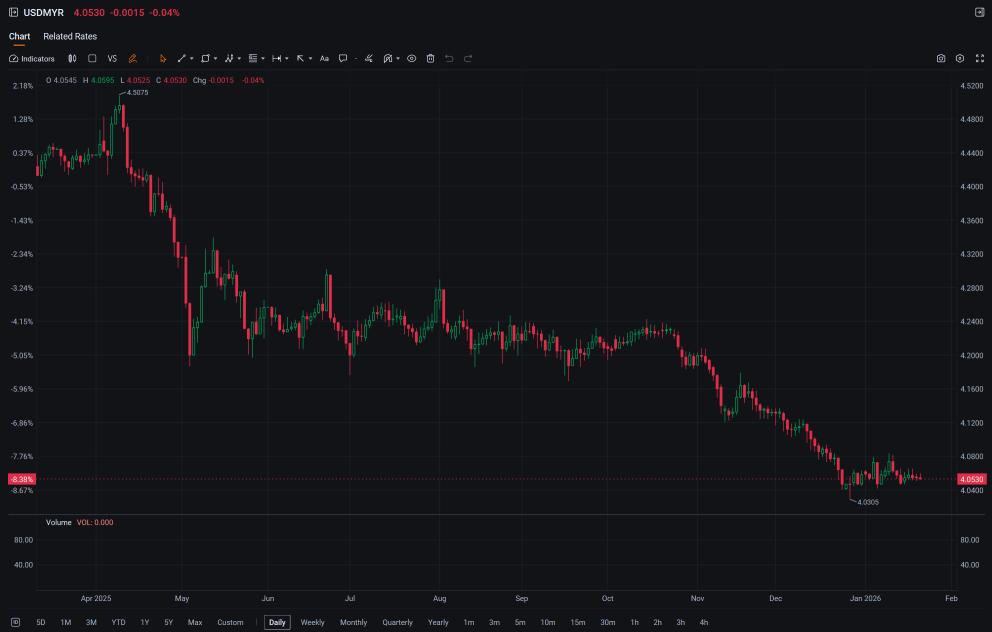This screenshot has height=632, width=992.
Task: Select the 1Y time range
Action: coord(145,623)
